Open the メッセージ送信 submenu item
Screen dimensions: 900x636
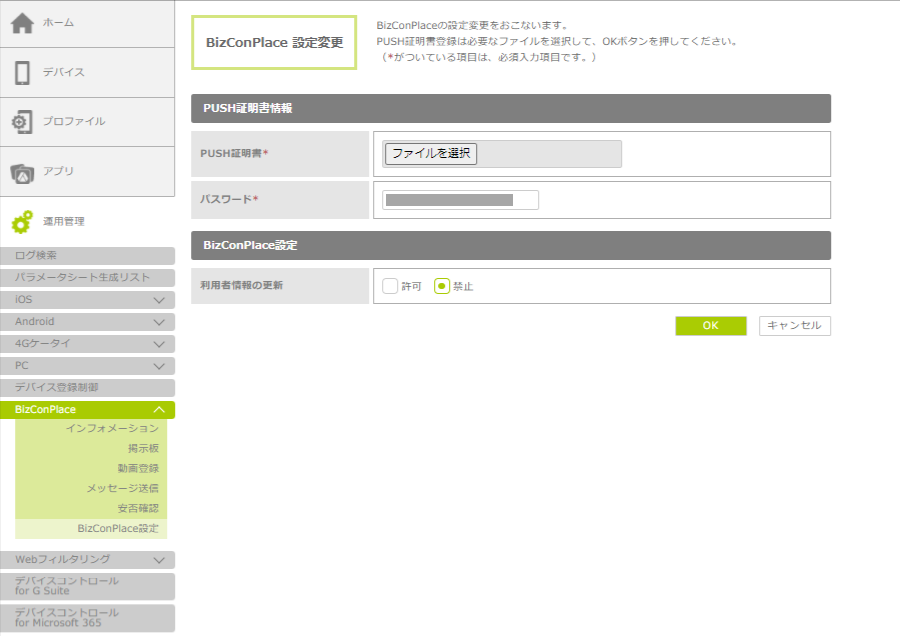(122, 488)
